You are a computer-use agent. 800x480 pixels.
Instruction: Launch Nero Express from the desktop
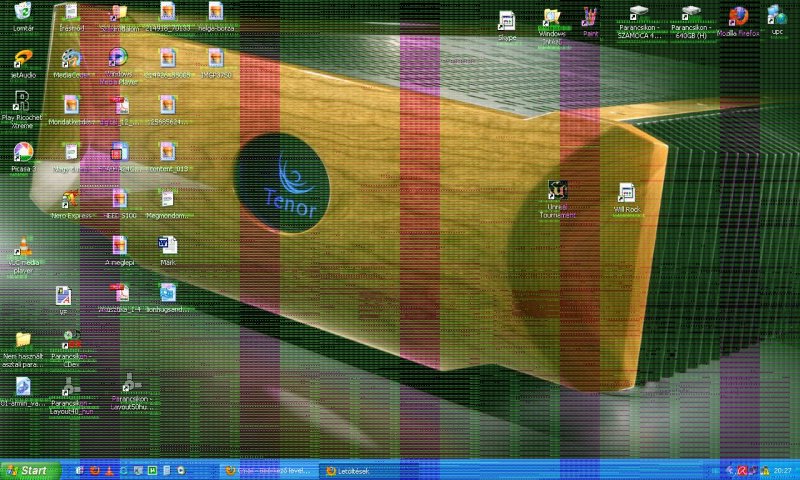(x=71, y=199)
